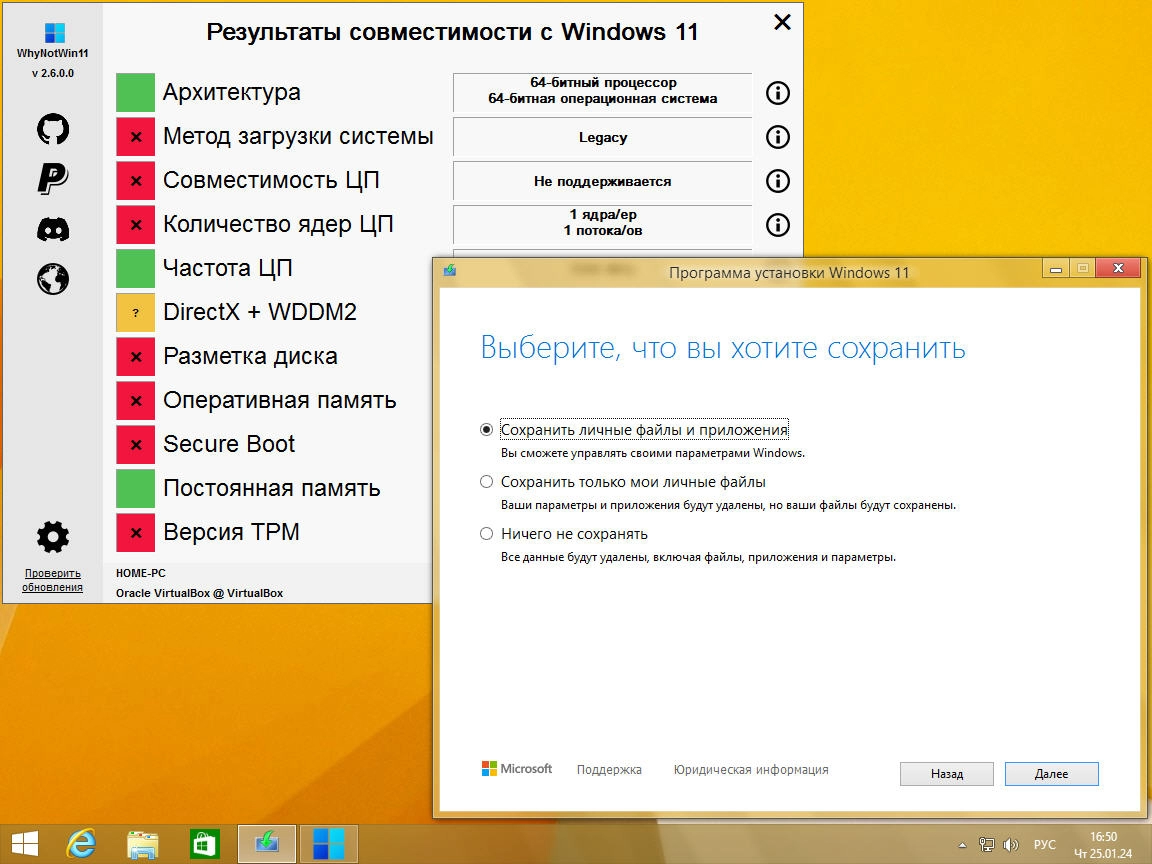Open Юридическая информация link
This screenshot has height=864, width=1152.
pos(751,770)
